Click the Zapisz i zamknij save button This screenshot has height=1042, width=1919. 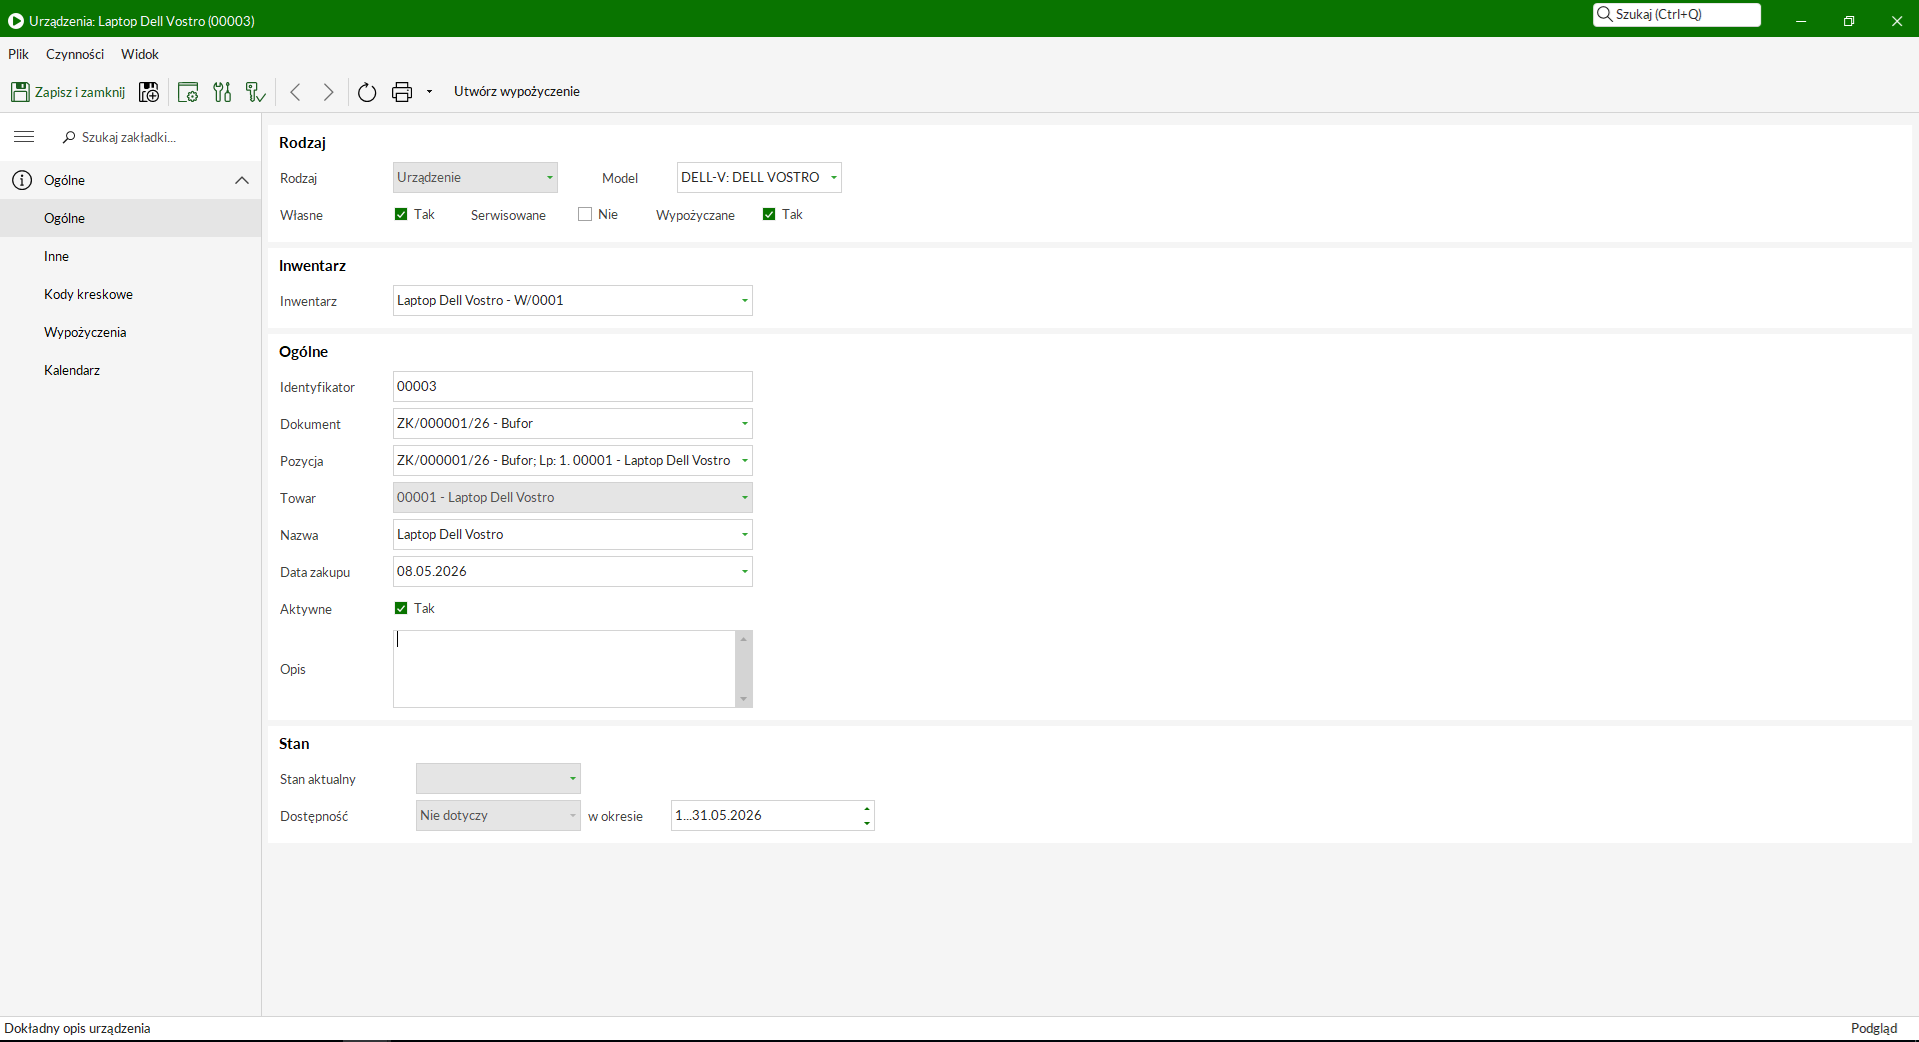point(68,92)
